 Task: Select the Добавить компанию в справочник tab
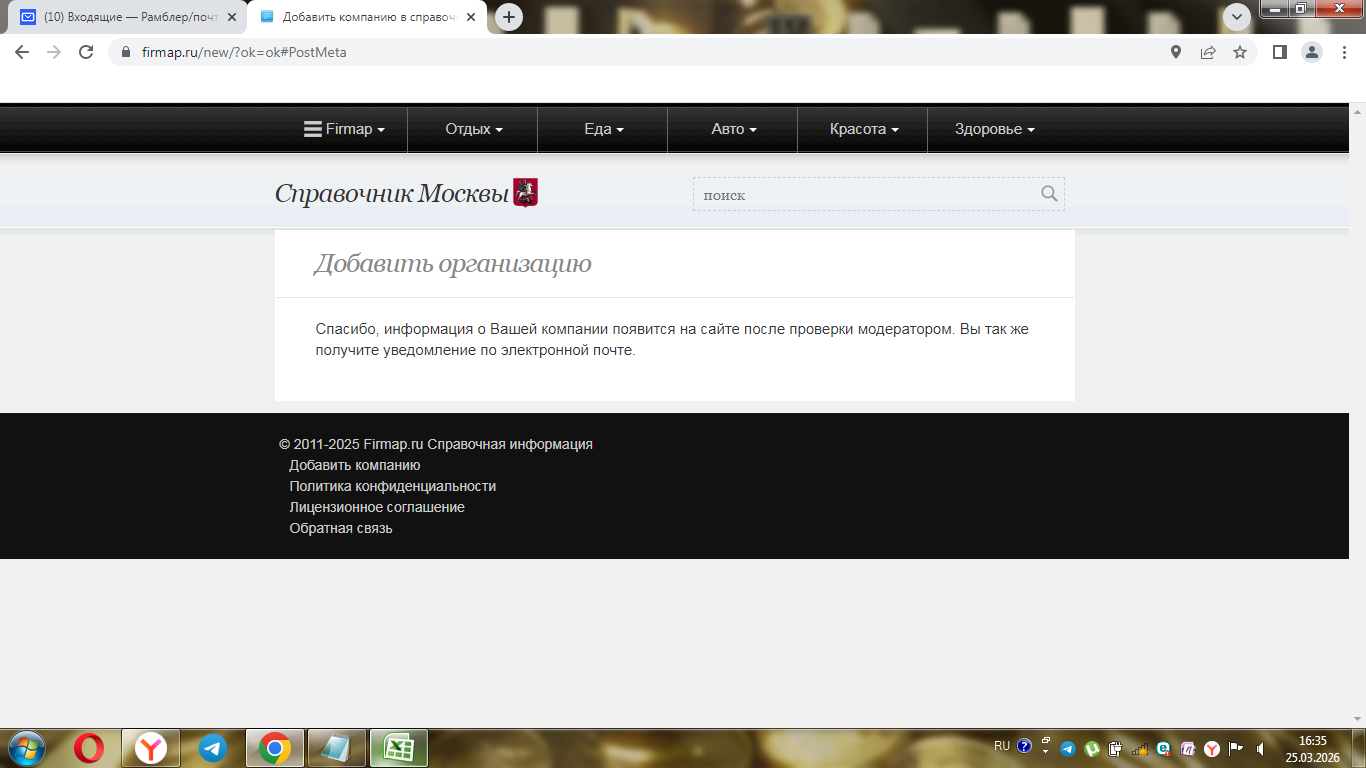tap(369, 17)
